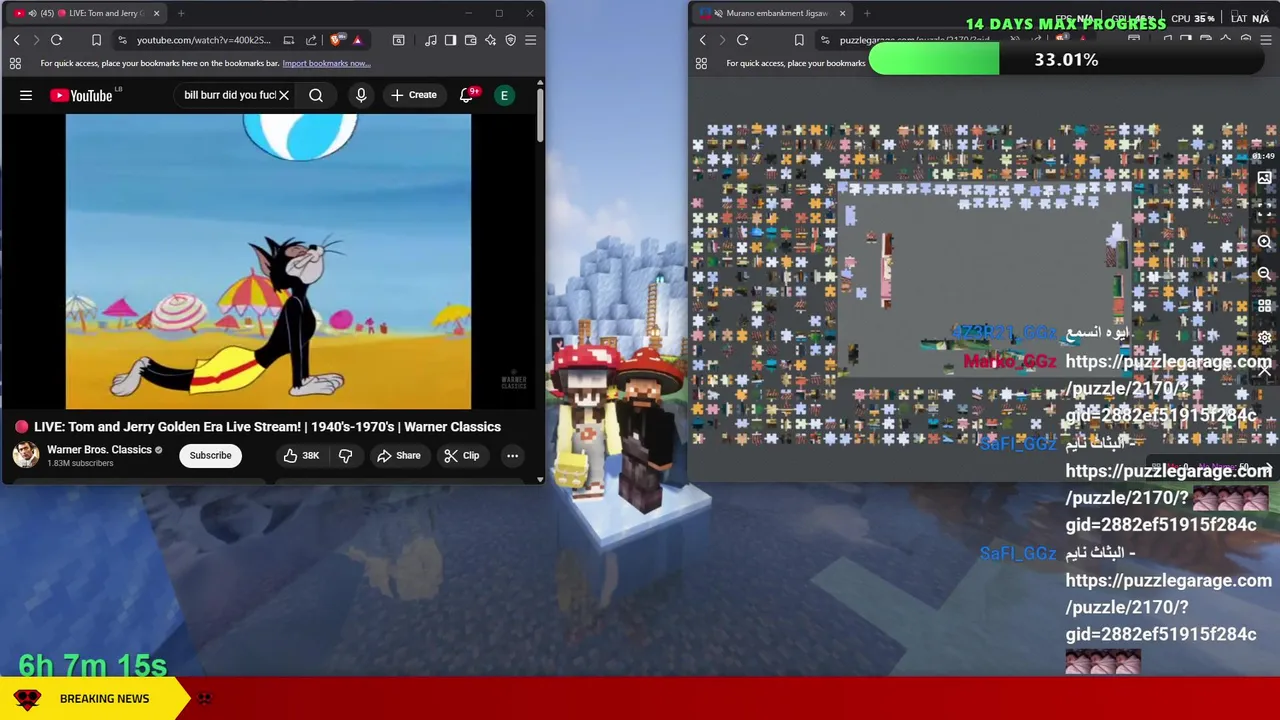The width and height of the screenshot is (1280, 720).
Task: Open the Warner Bros. Classics channel name
Action: click(99, 449)
